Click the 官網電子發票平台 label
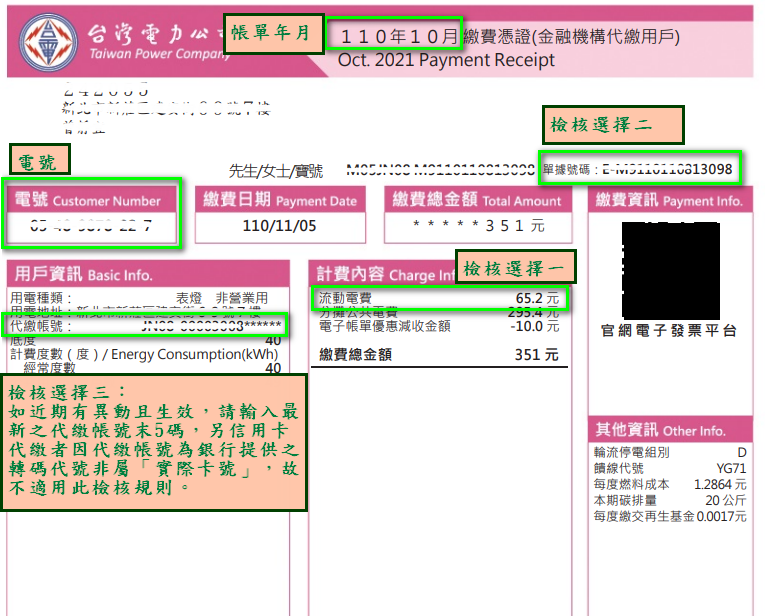The image size is (765, 616). 668,331
